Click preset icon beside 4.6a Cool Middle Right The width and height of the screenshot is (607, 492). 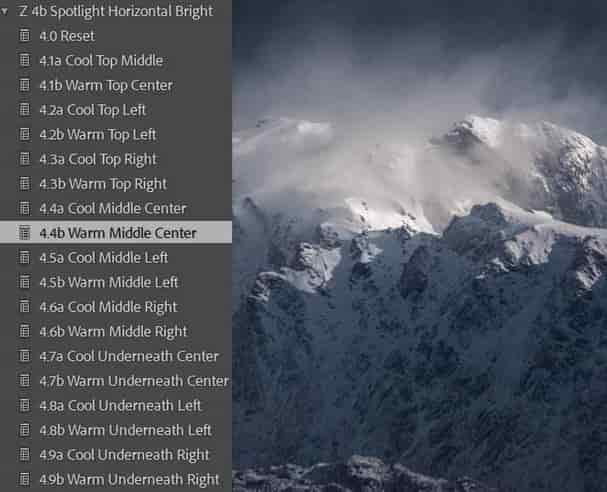[24, 307]
